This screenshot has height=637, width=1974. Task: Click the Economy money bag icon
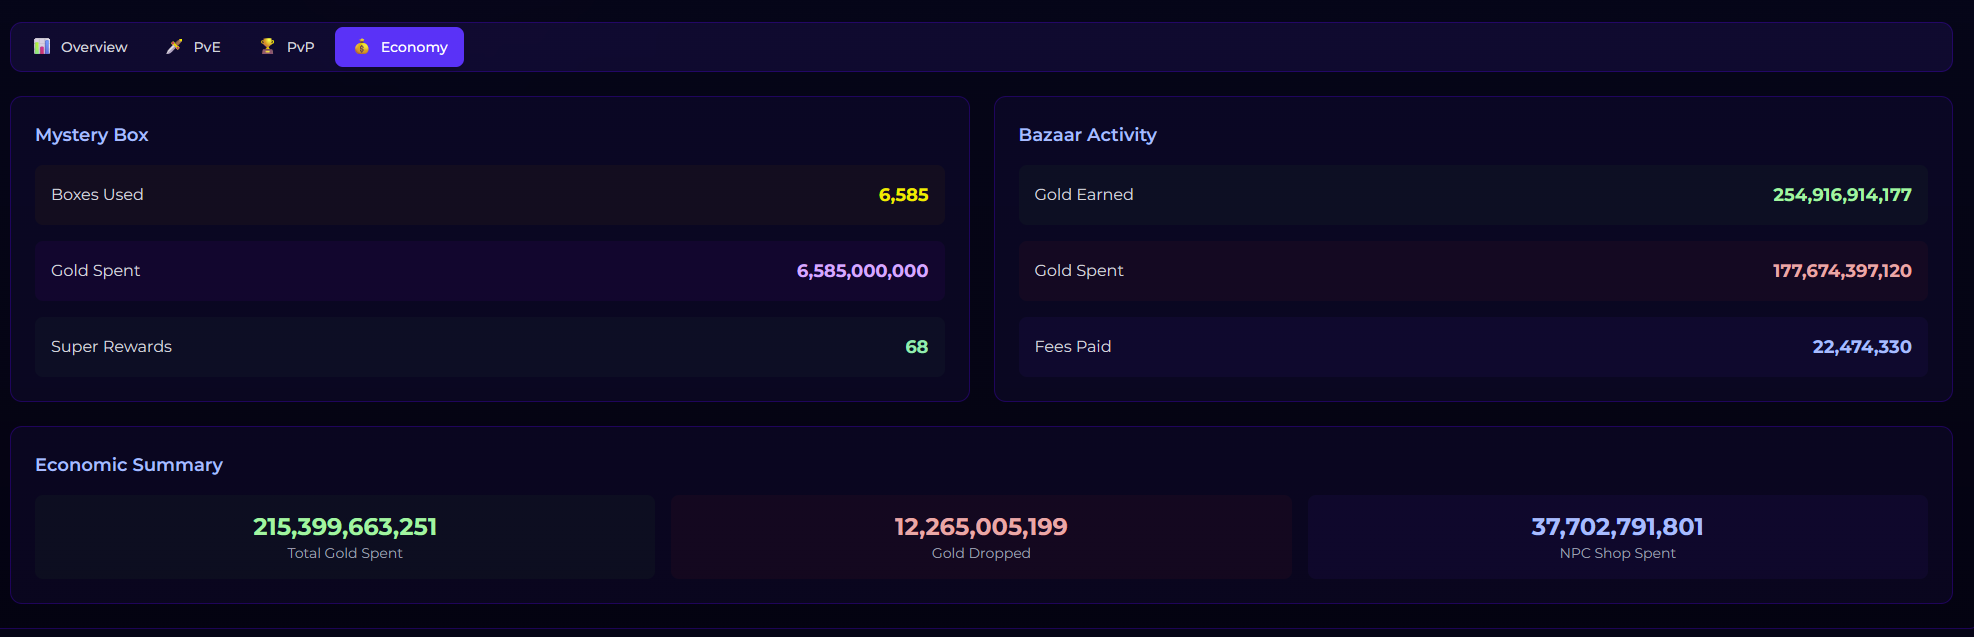(x=362, y=47)
